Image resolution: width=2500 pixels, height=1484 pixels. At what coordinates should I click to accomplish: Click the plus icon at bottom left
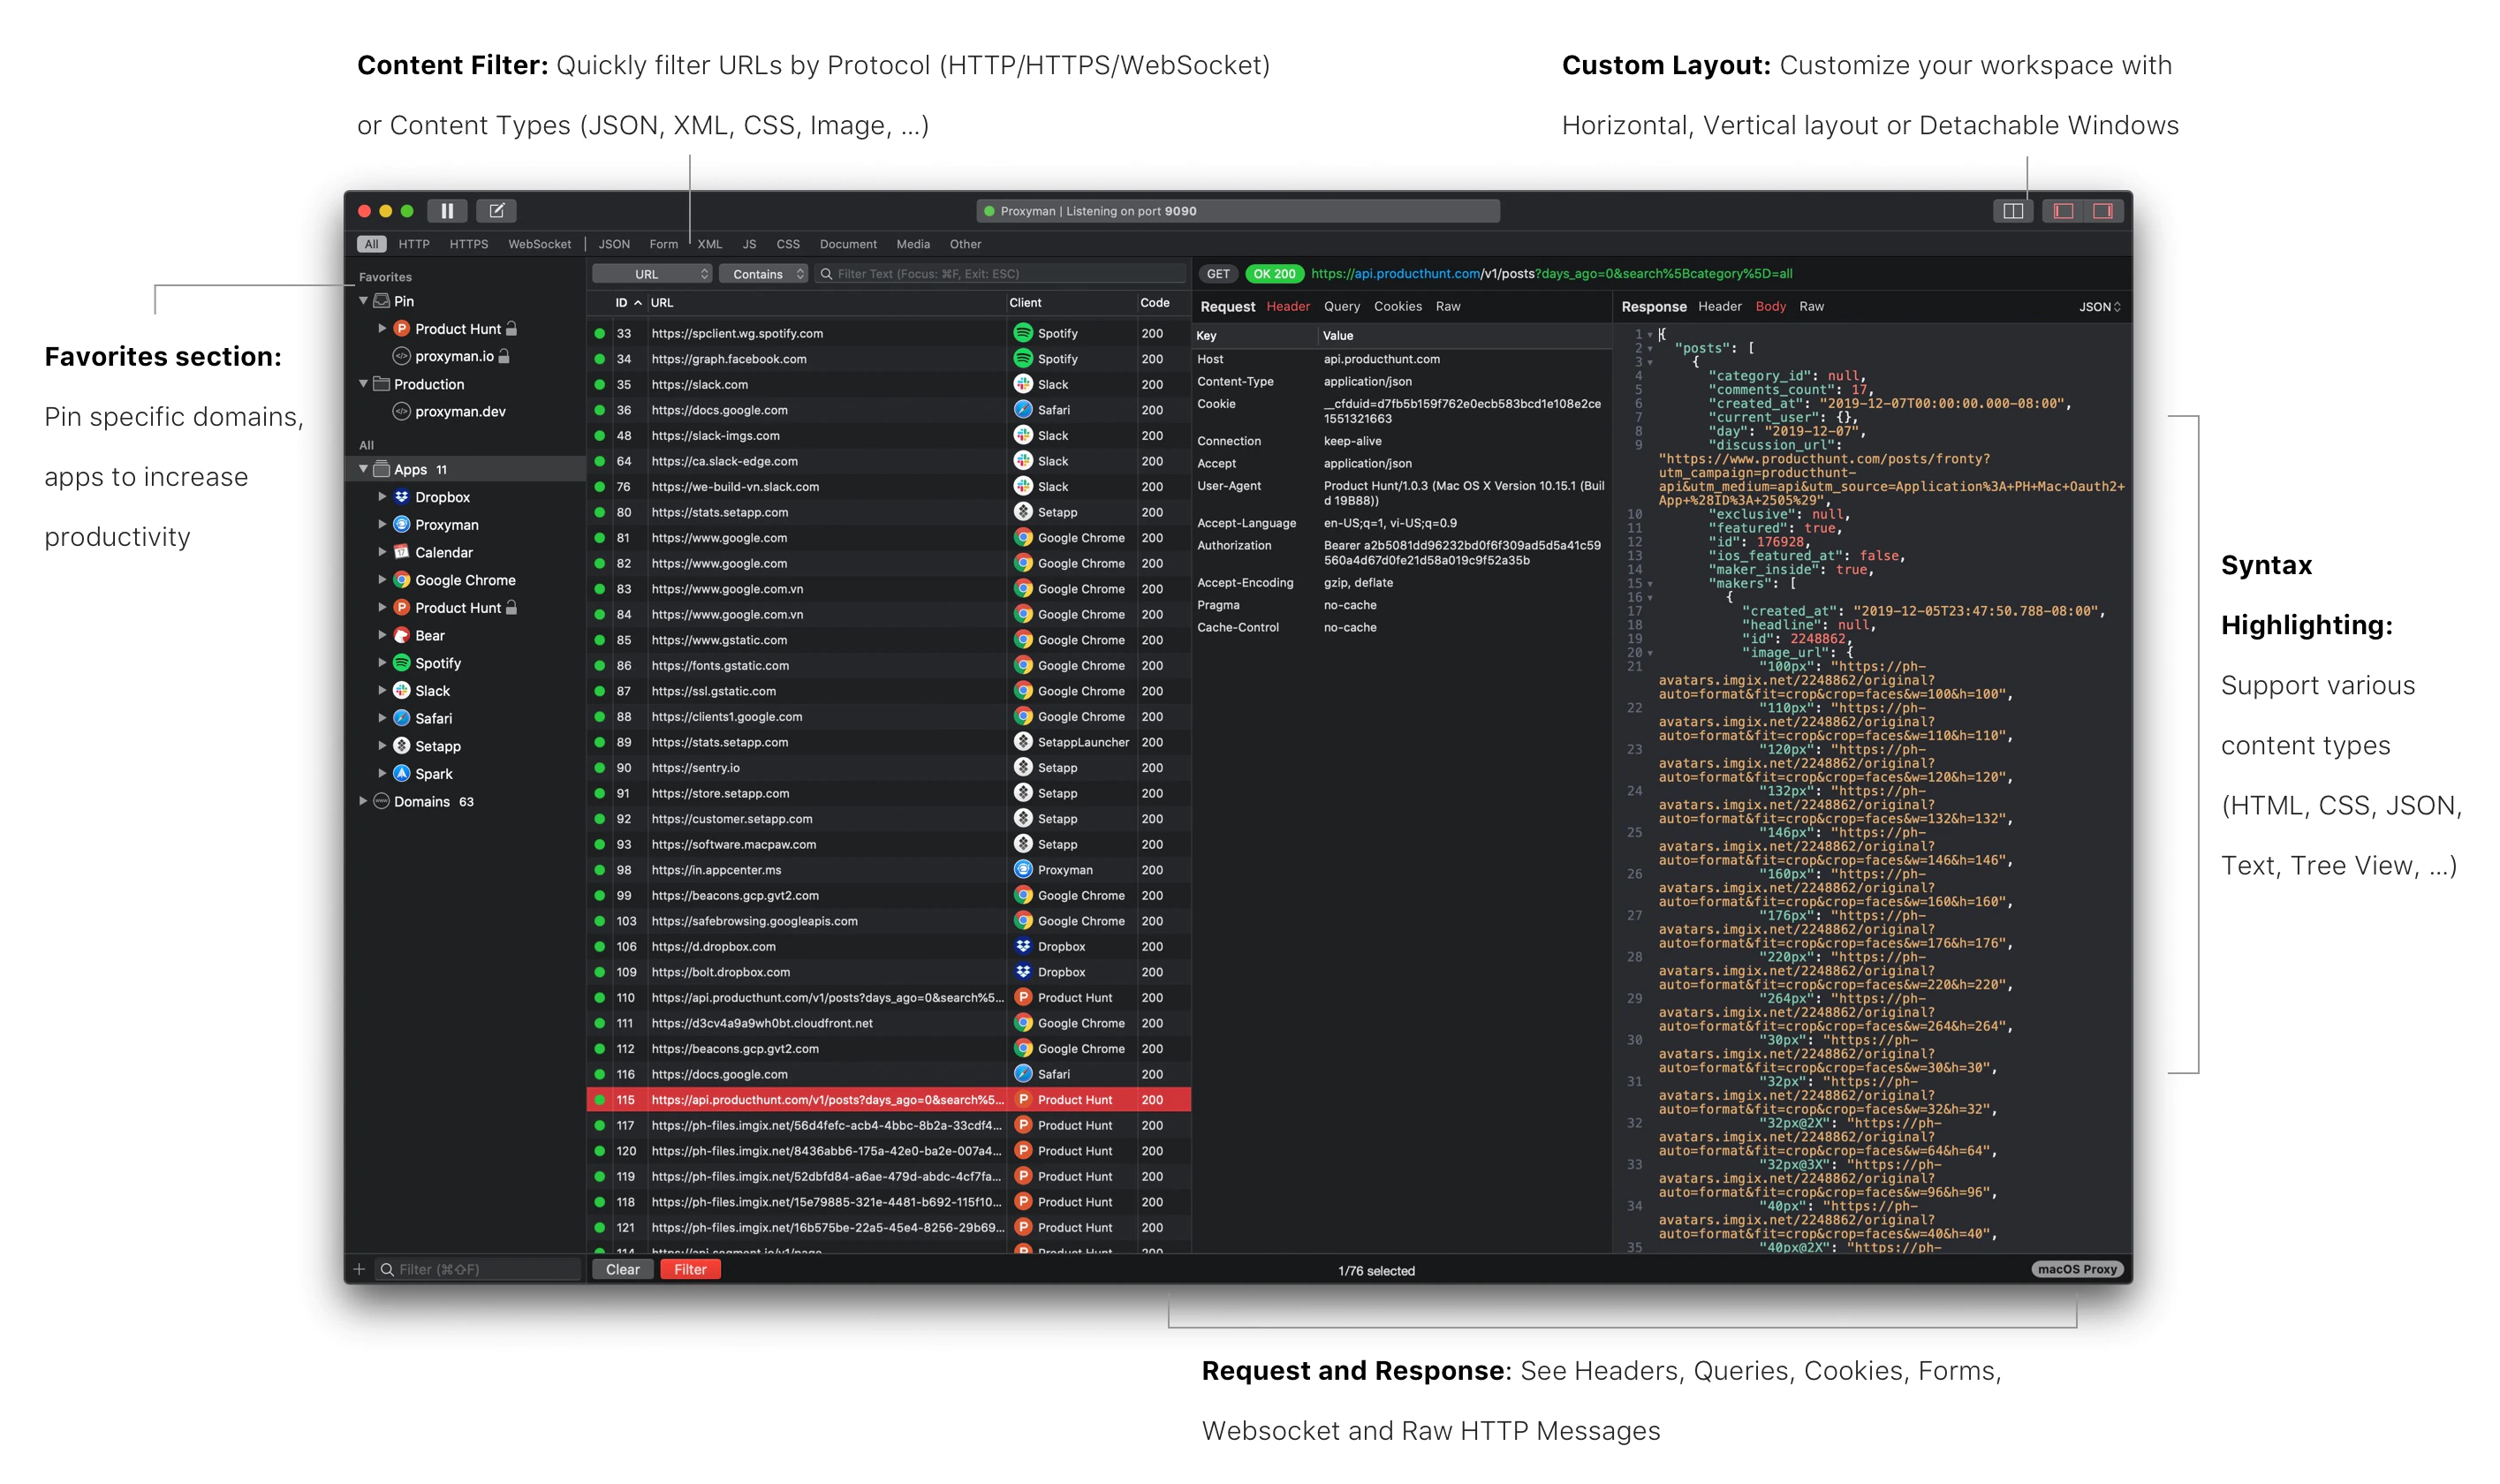[359, 1269]
